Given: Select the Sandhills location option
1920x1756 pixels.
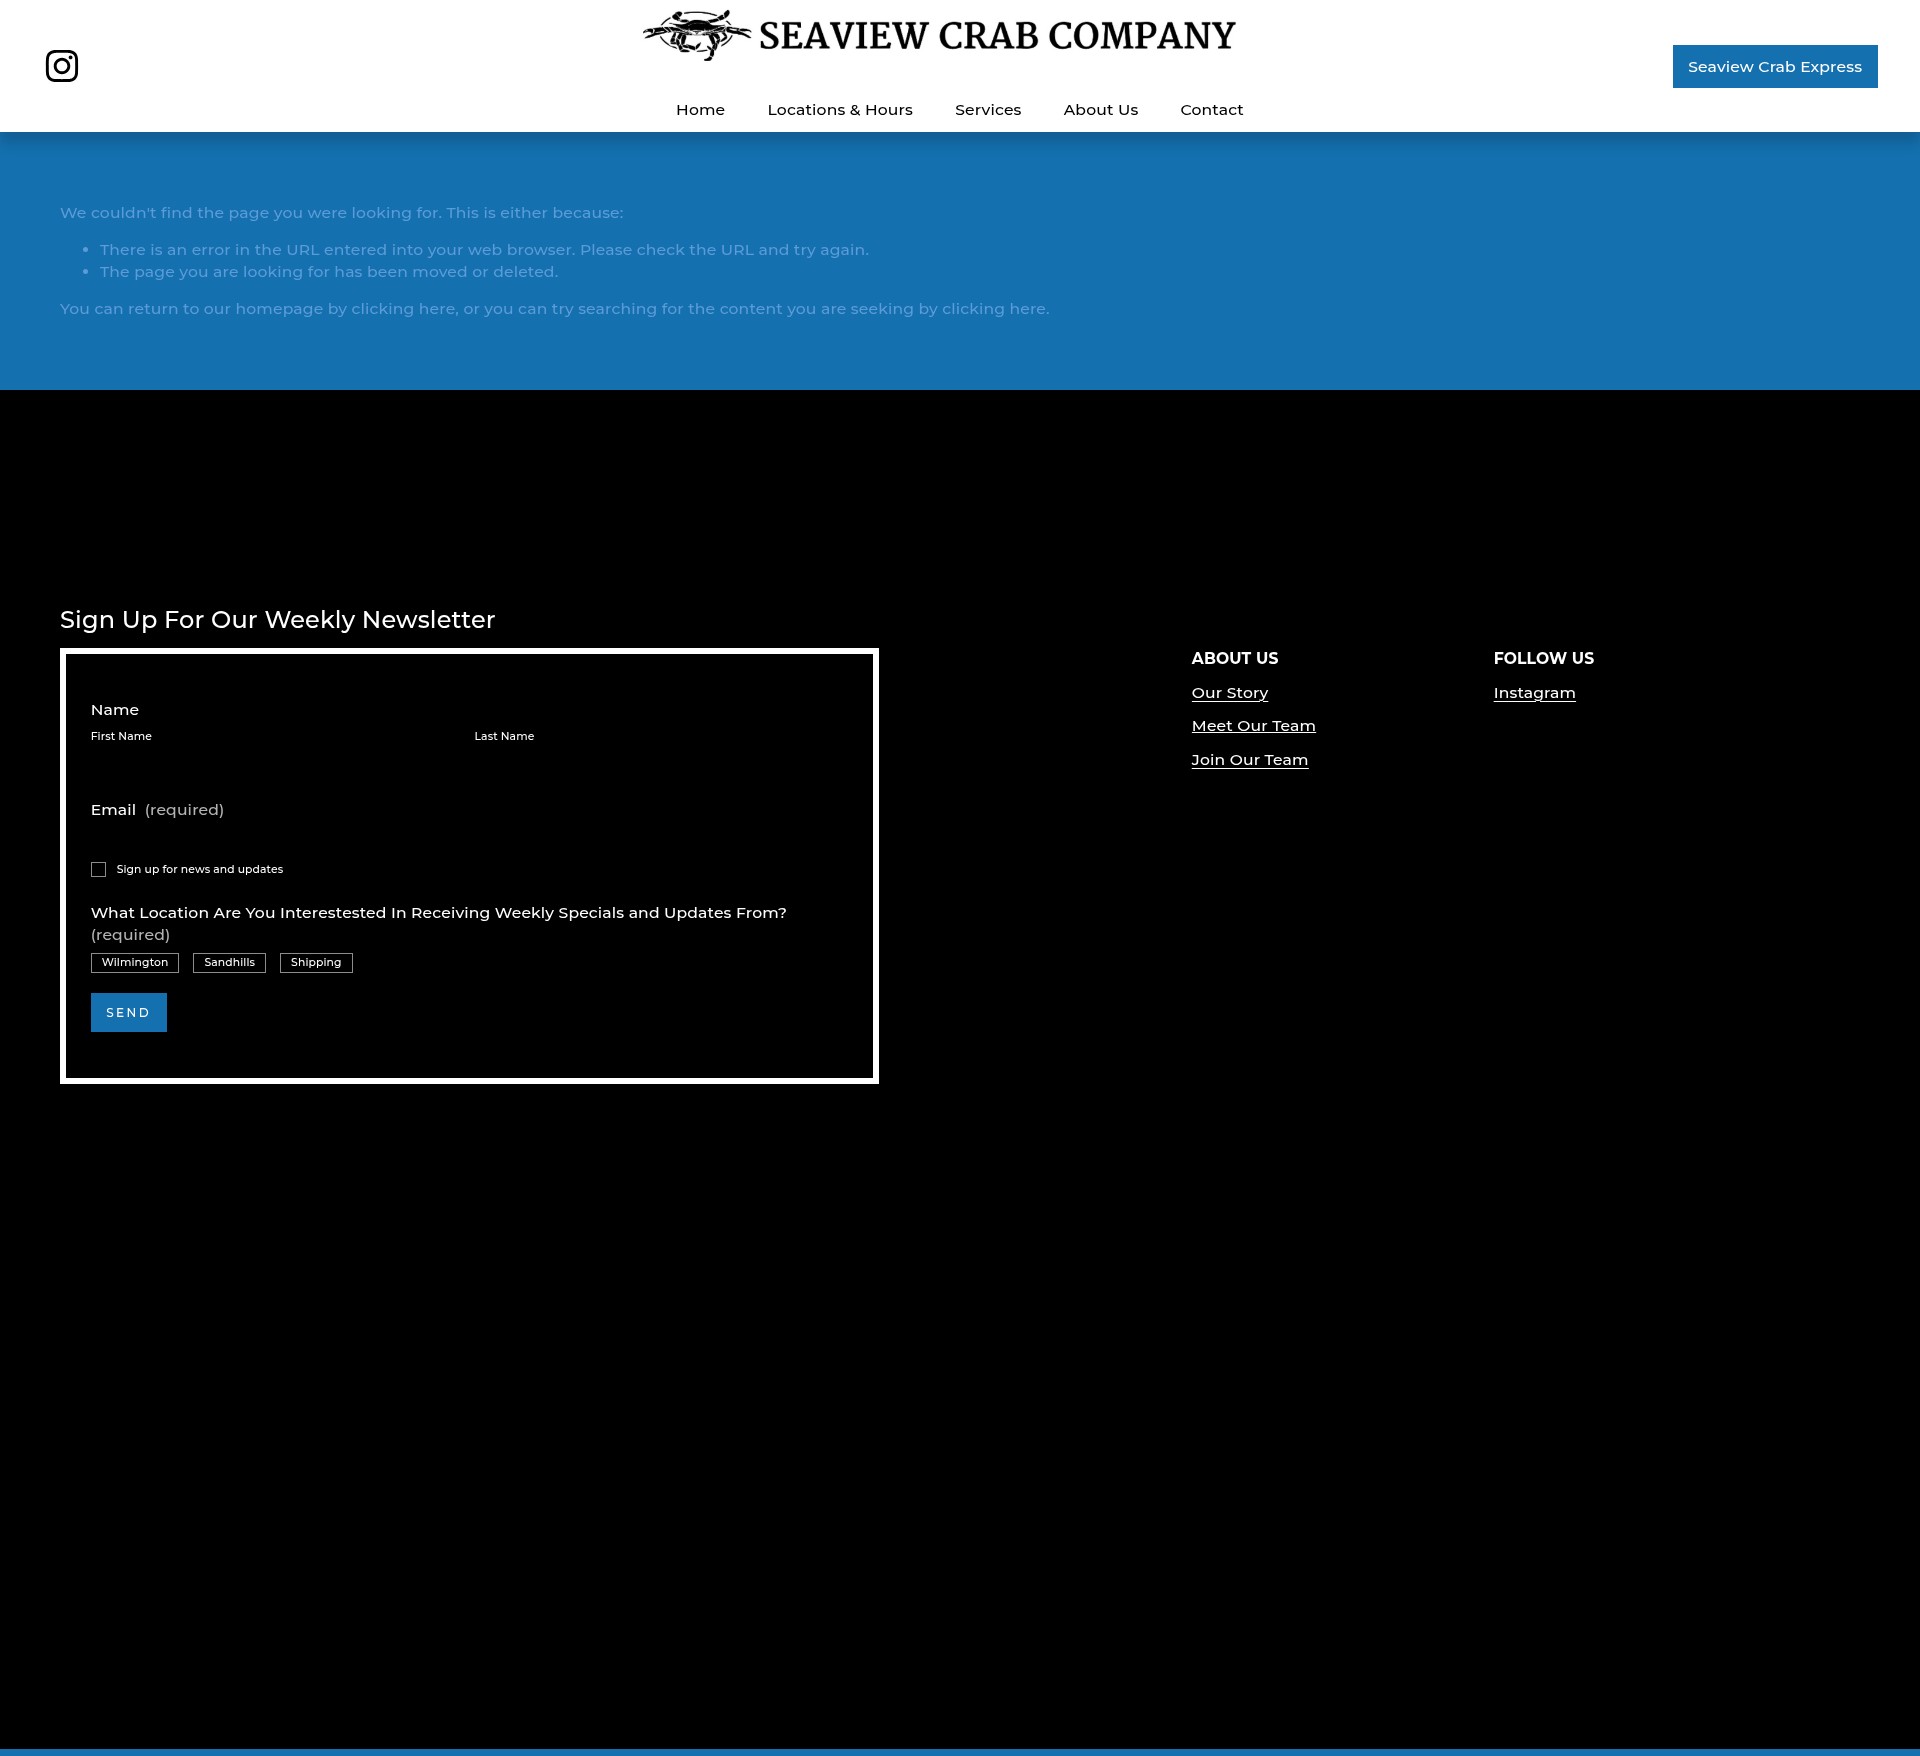Looking at the screenshot, I should tap(229, 963).
